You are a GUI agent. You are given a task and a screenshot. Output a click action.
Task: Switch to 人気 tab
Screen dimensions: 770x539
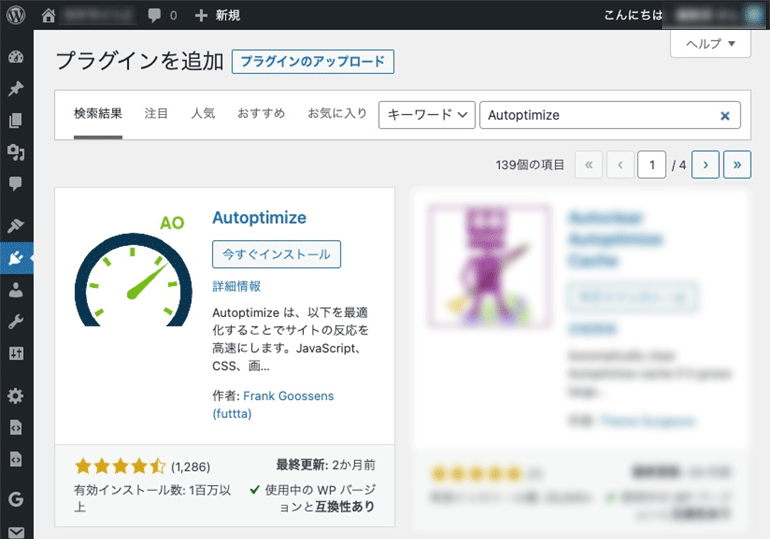coord(203,113)
